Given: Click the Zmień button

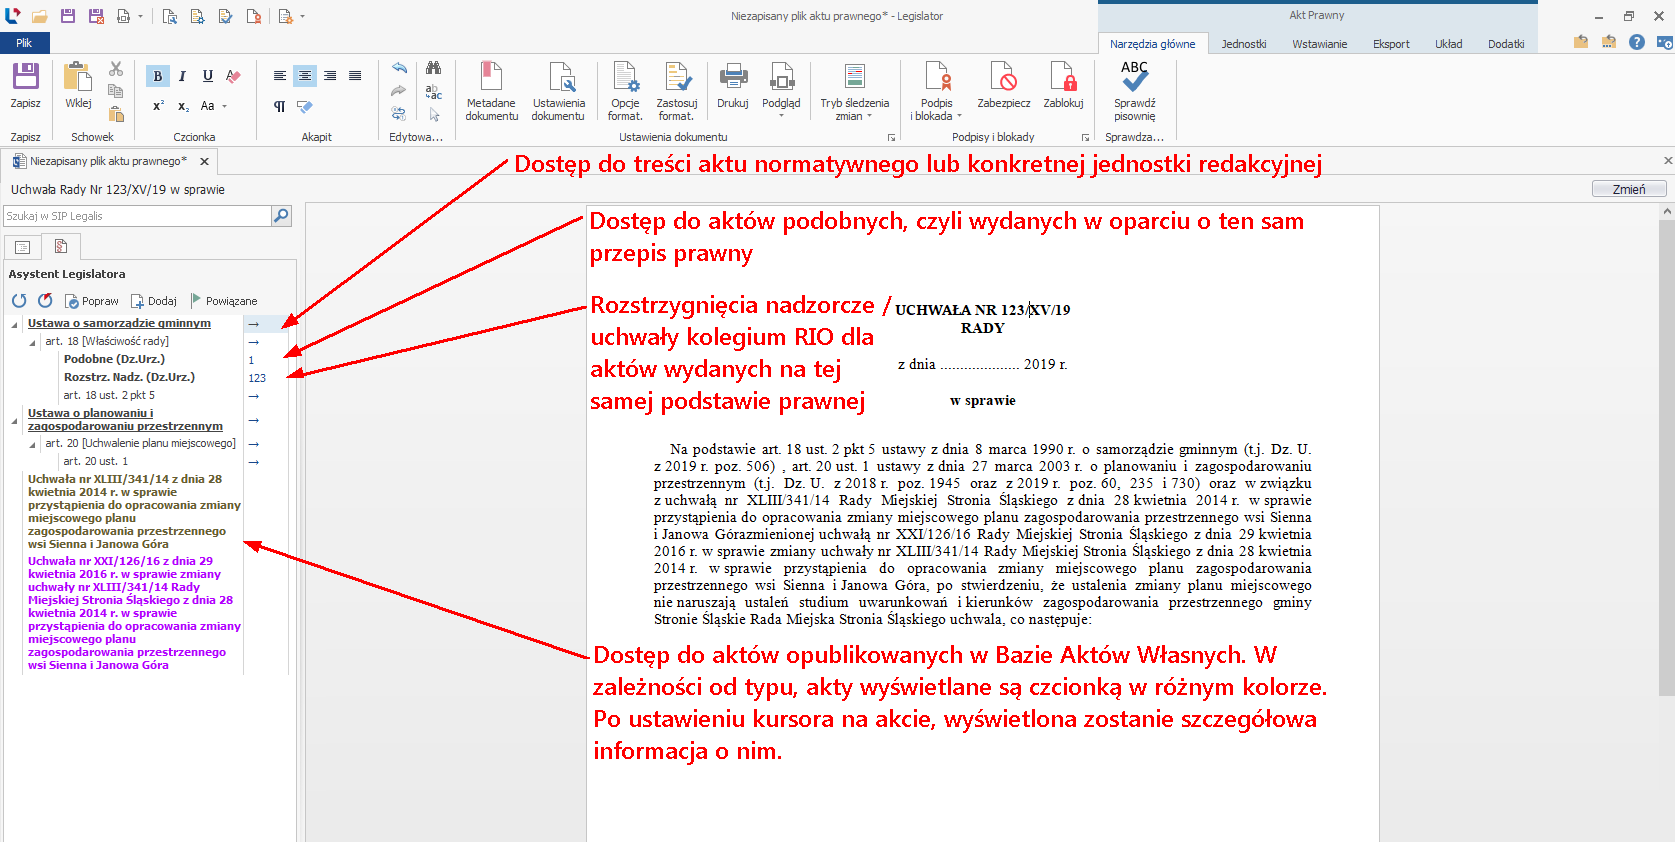Looking at the screenshot, I should (x=1629, y=189).
